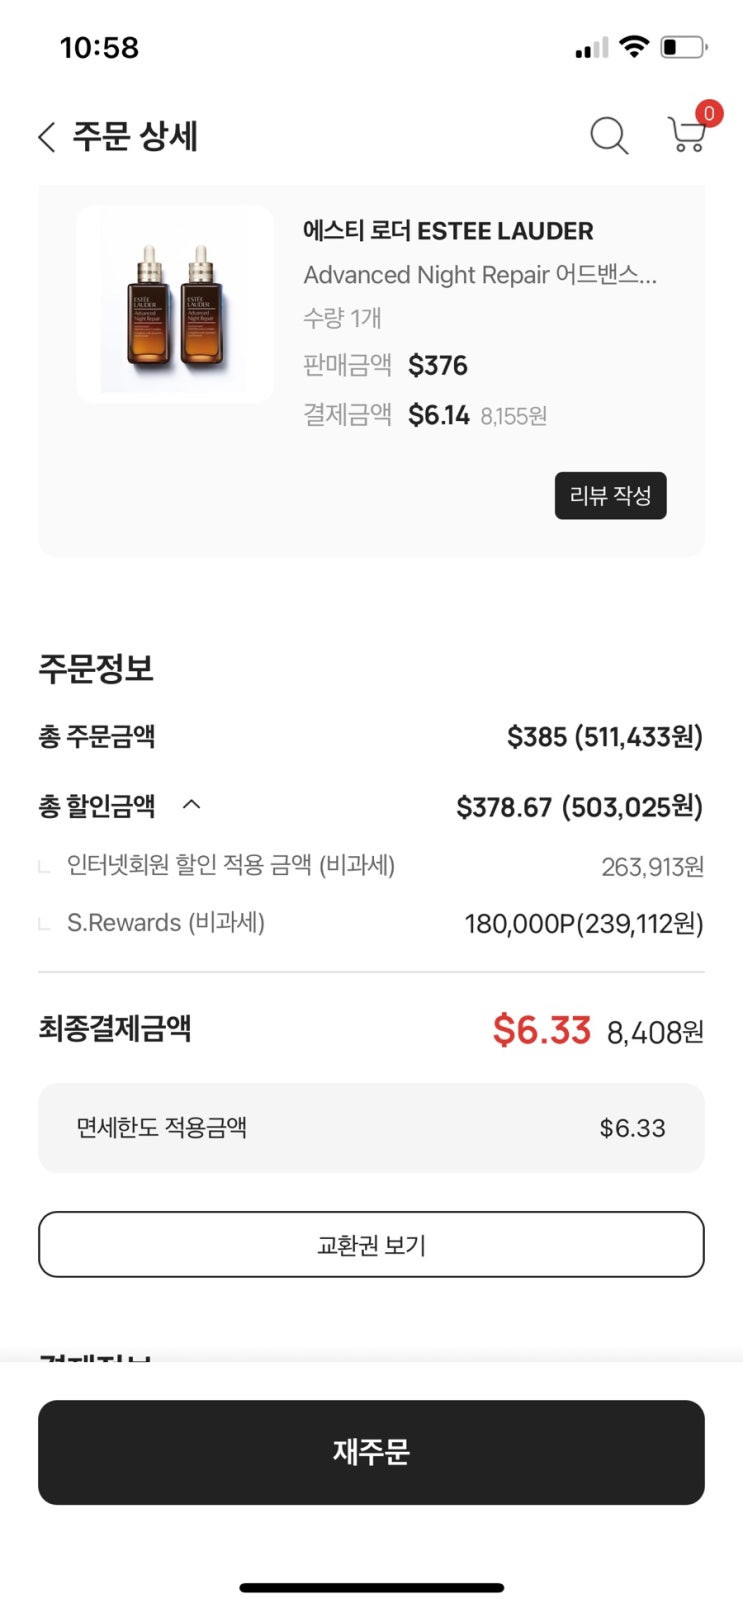The image size is (743, 1608).
Task: Tap the 주문 상세 page title
Action: [135, 136]
